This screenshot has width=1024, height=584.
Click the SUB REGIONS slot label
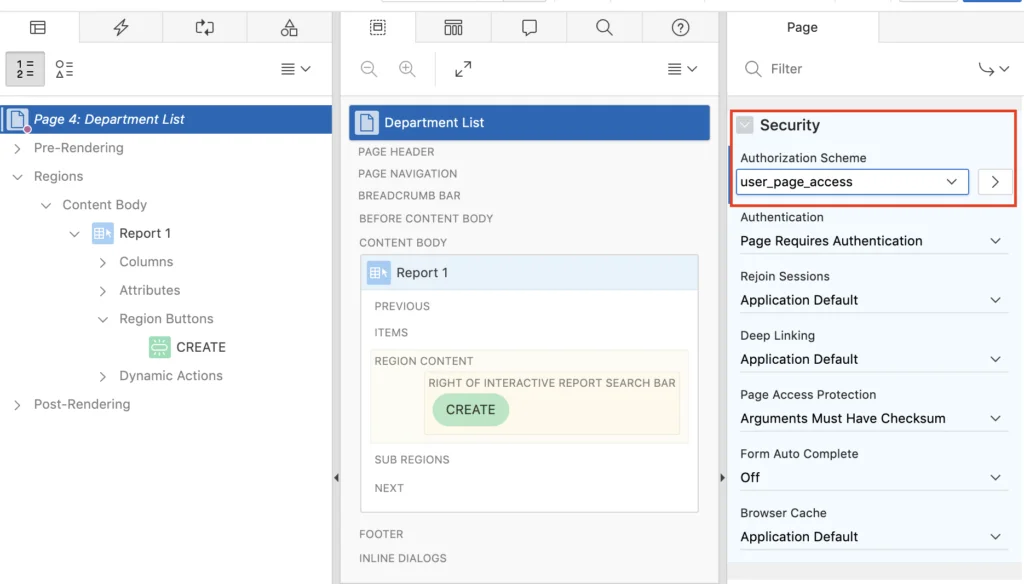click(x=411, y=460)
